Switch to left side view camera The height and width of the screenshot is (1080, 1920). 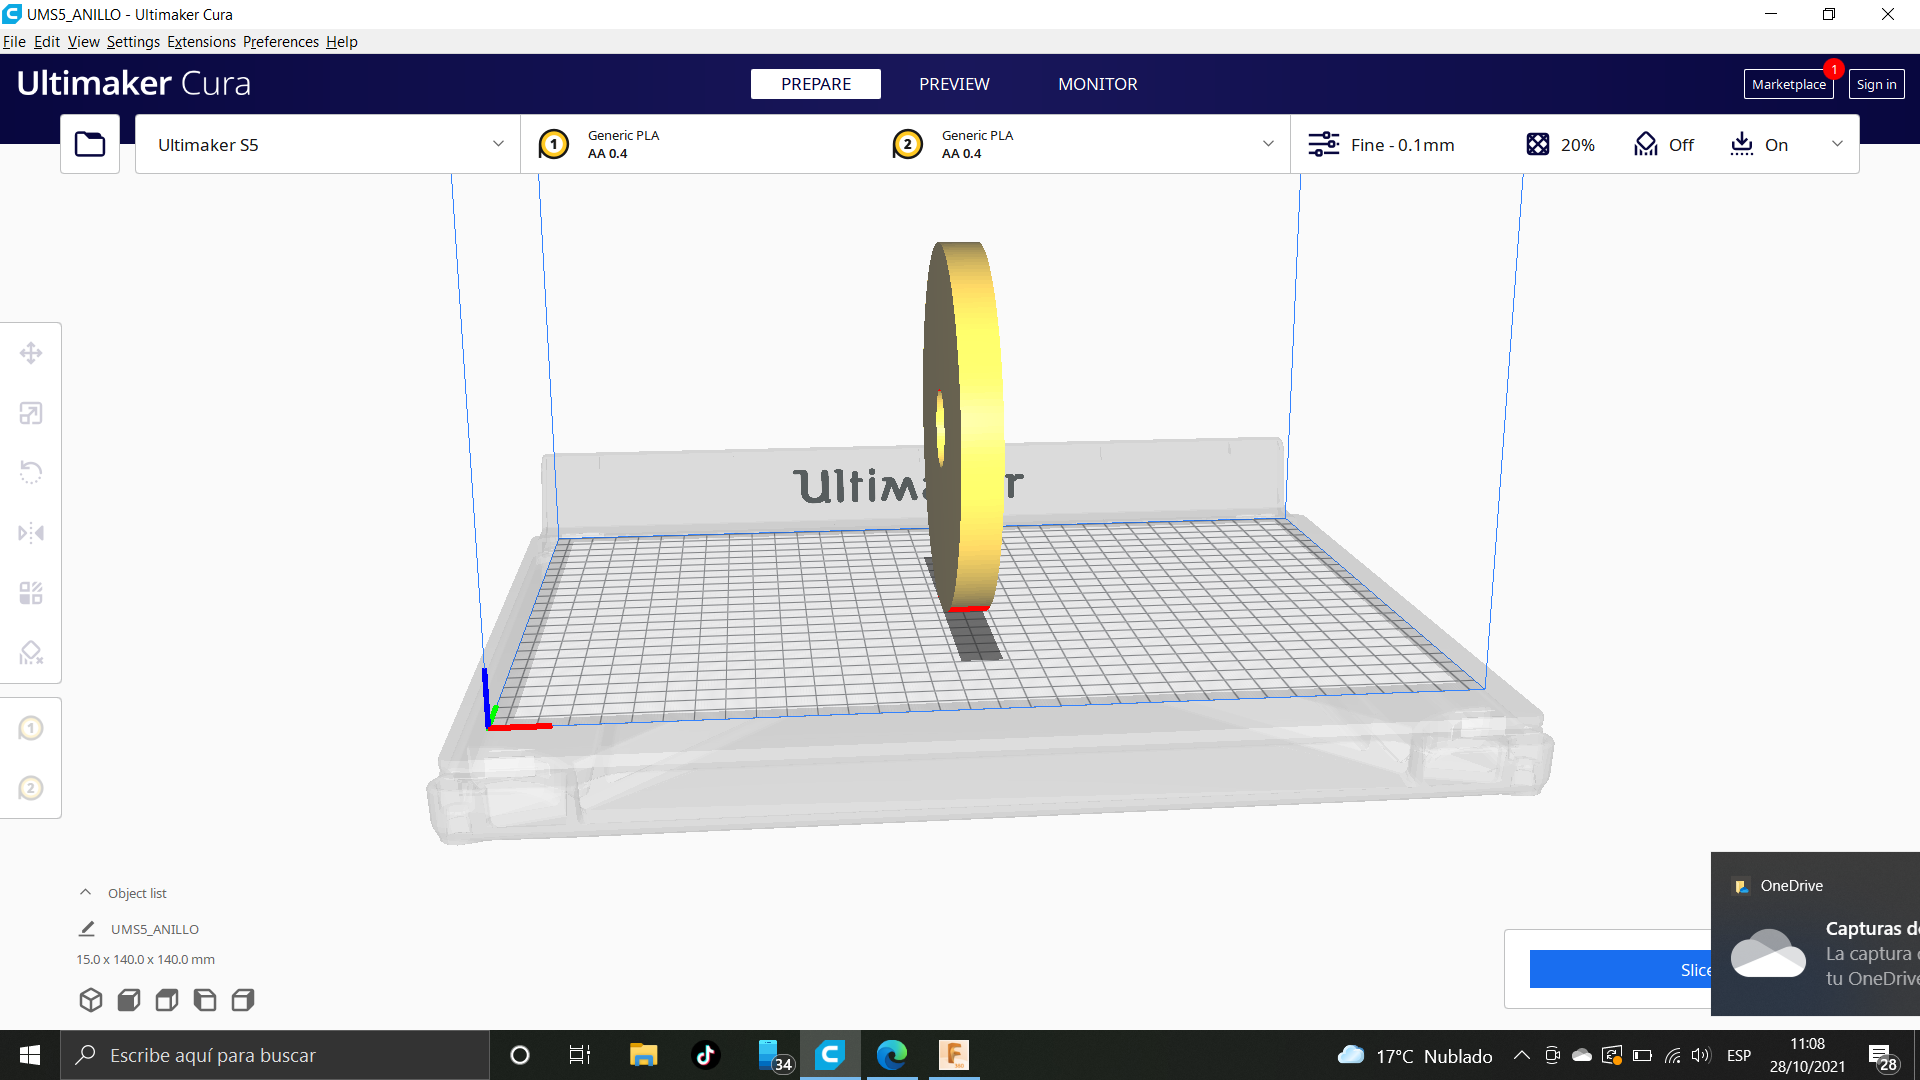205,1000
